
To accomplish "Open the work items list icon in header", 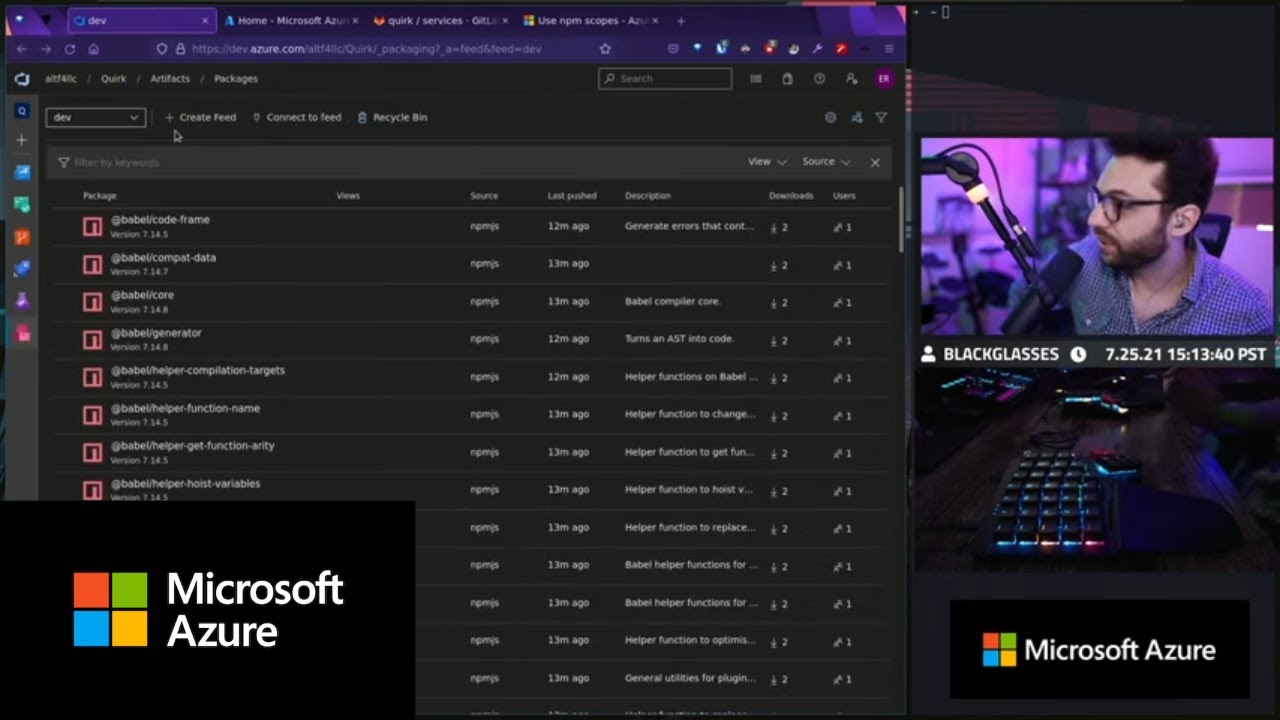I will click(756, 79).
